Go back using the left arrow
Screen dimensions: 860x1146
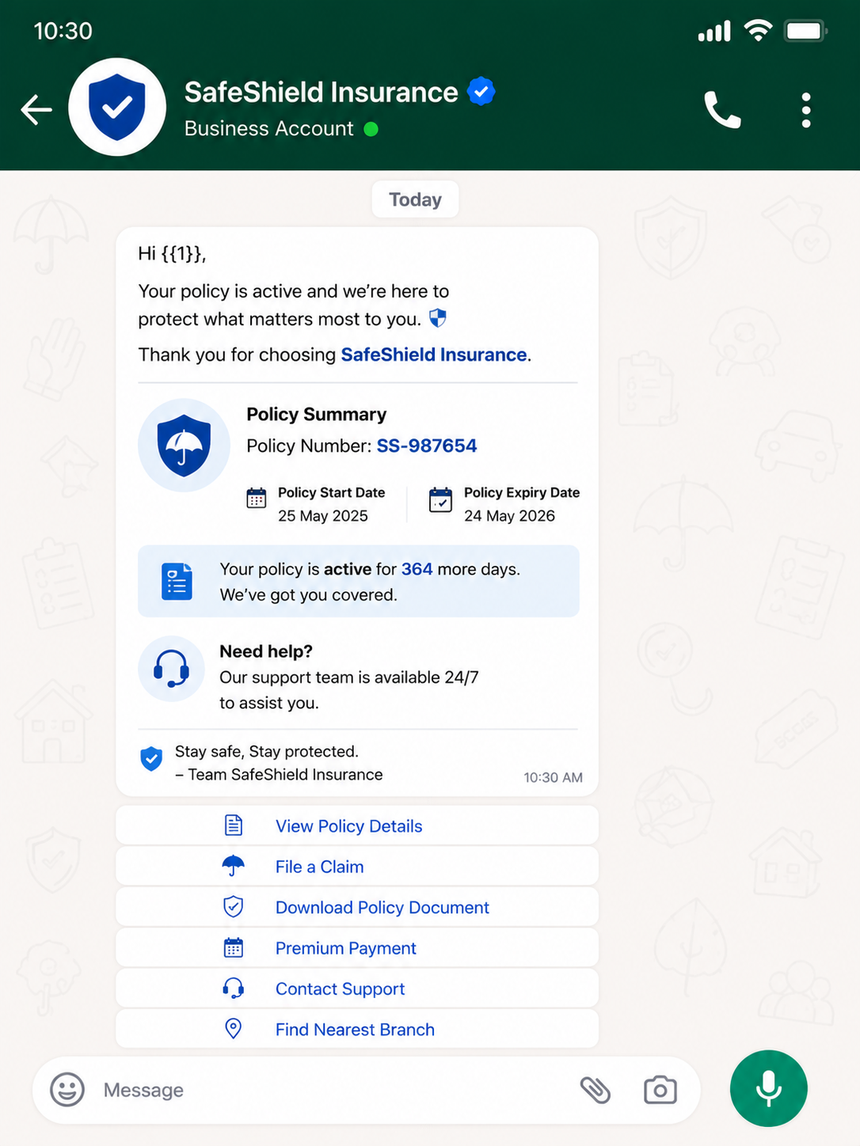pyautogui.click(x=37, y=110)
